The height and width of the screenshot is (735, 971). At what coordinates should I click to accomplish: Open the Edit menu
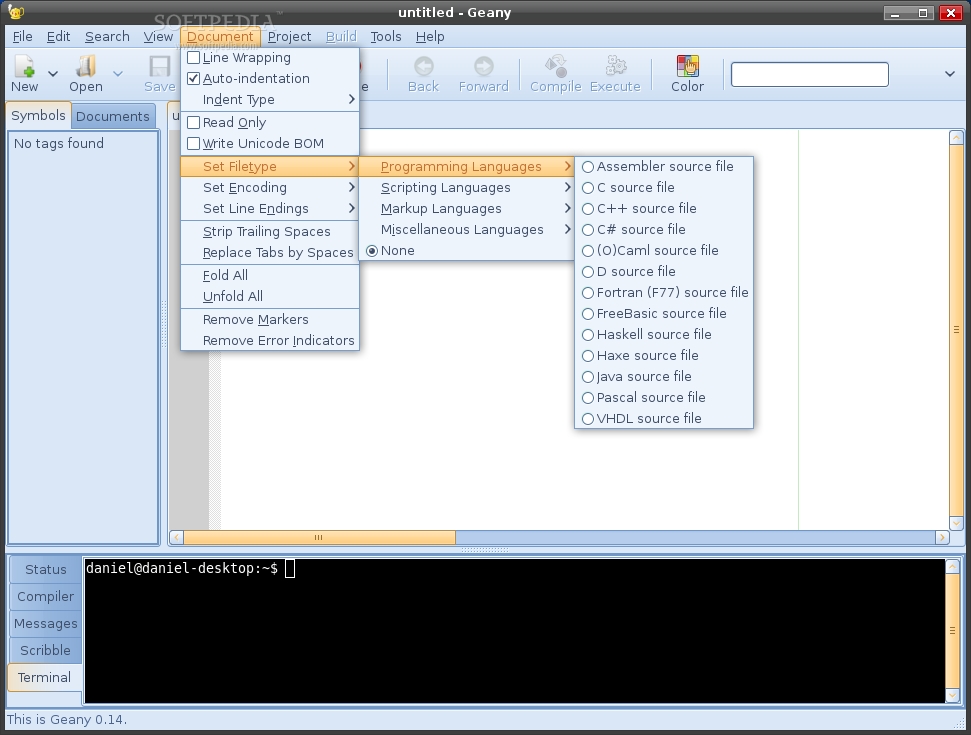tap(58, 37)
